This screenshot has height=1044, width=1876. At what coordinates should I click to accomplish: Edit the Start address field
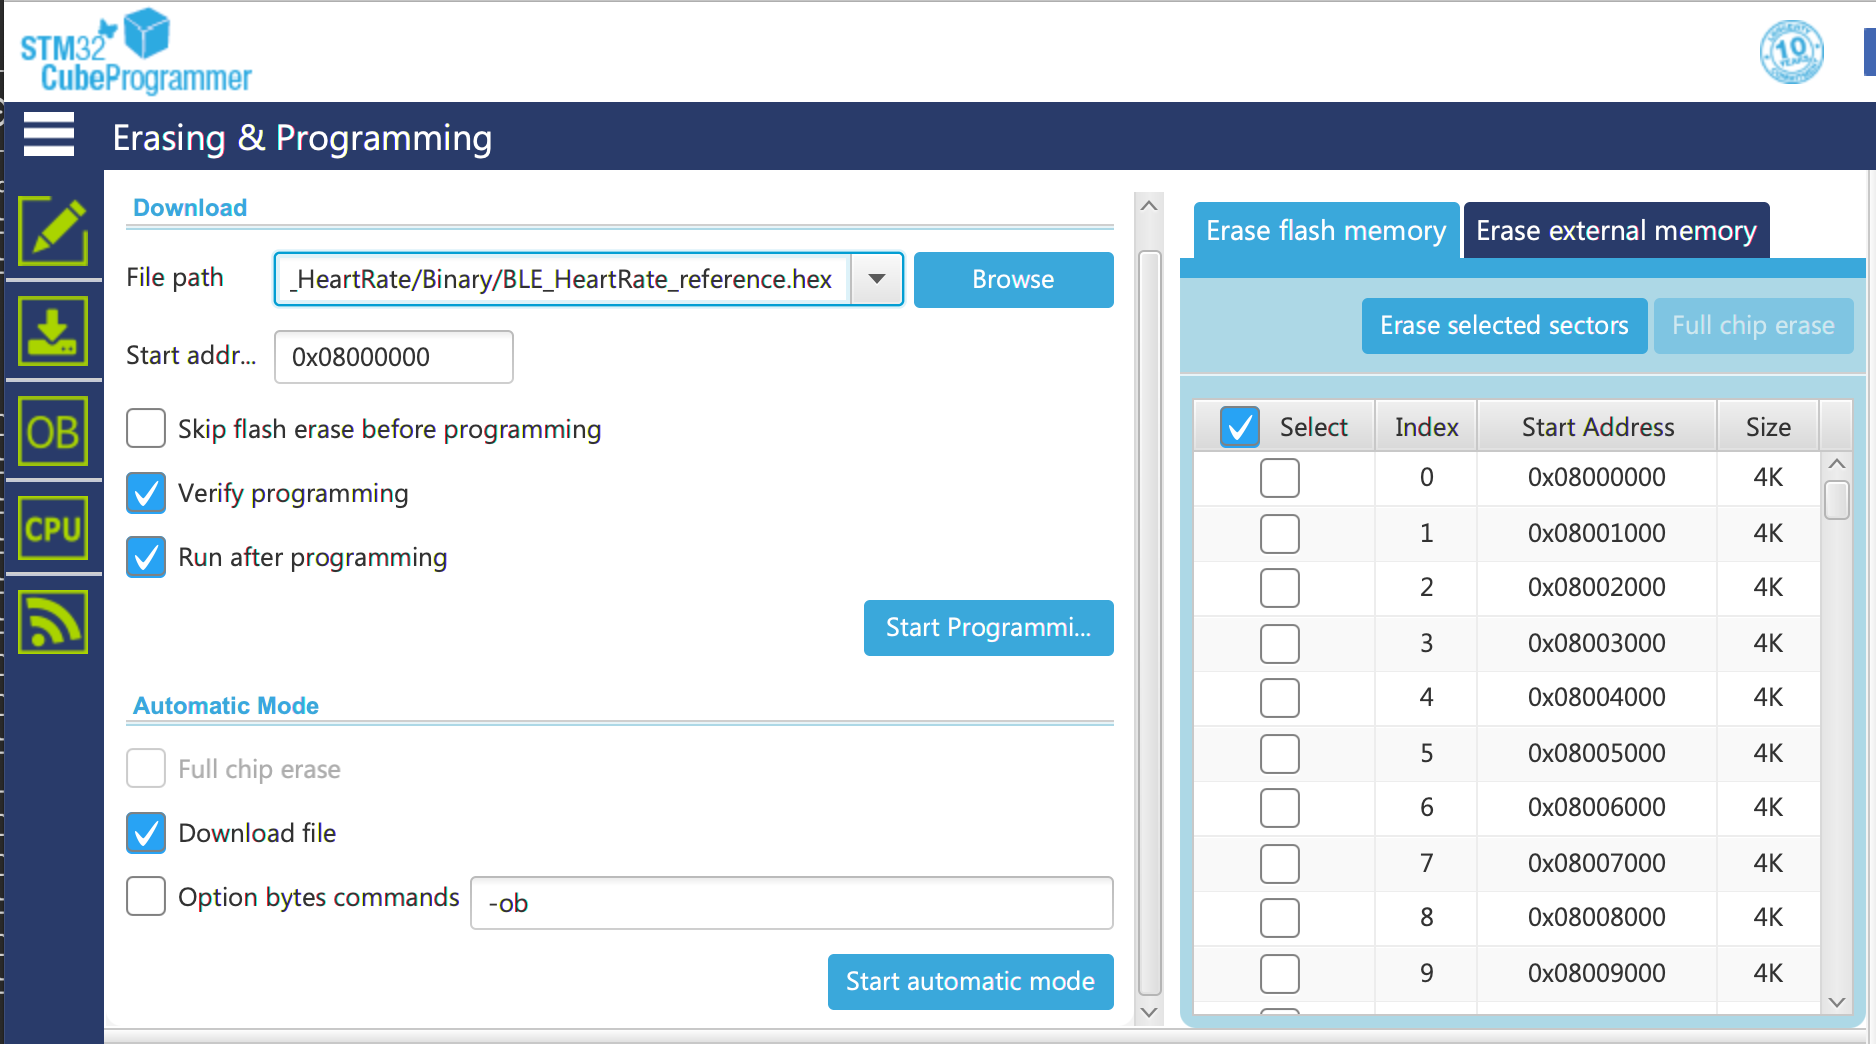tap(393, 356)
